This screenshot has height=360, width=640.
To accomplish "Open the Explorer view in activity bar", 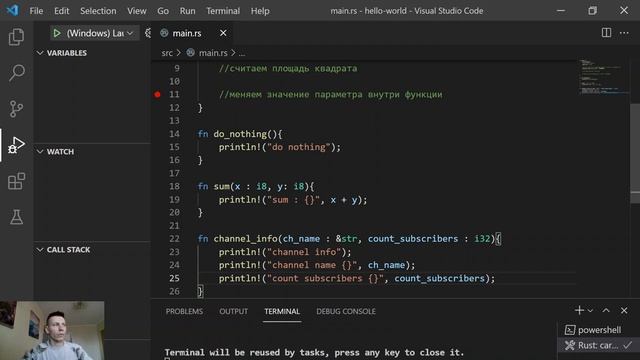I will [x=16, y=37].
